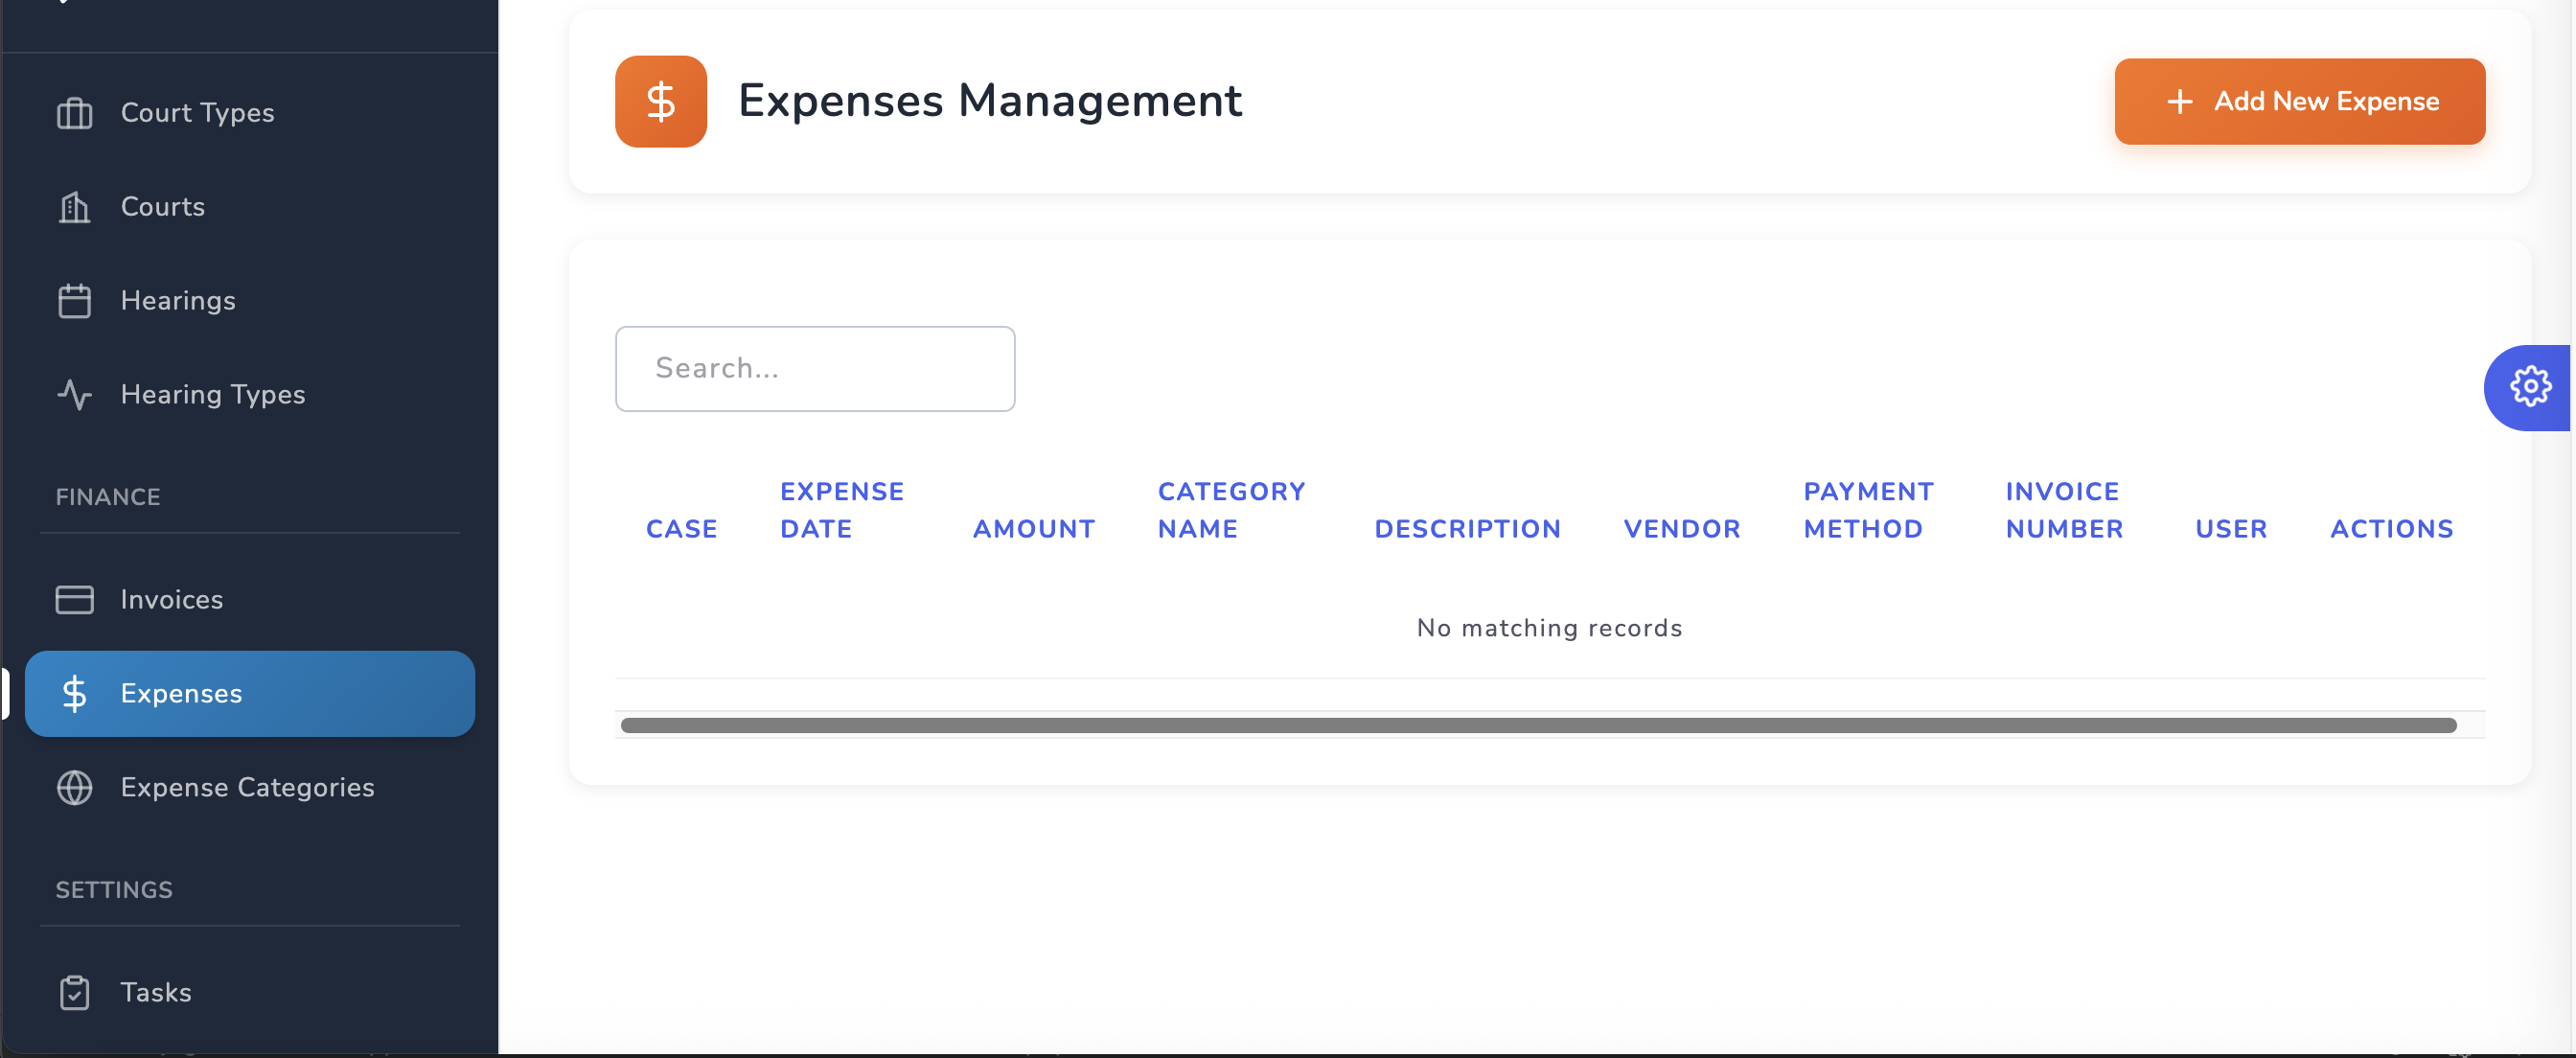Select the Hearing Types activity icon
Viewport: 2576px width, 1058px height.
74,394
